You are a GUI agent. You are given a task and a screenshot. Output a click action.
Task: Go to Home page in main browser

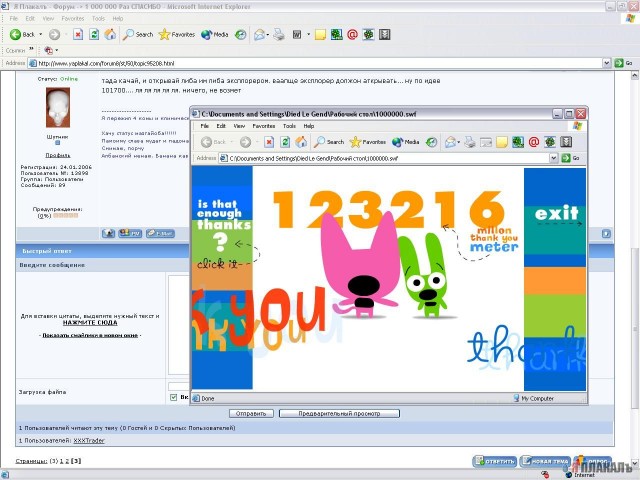(x=110, y=35)
